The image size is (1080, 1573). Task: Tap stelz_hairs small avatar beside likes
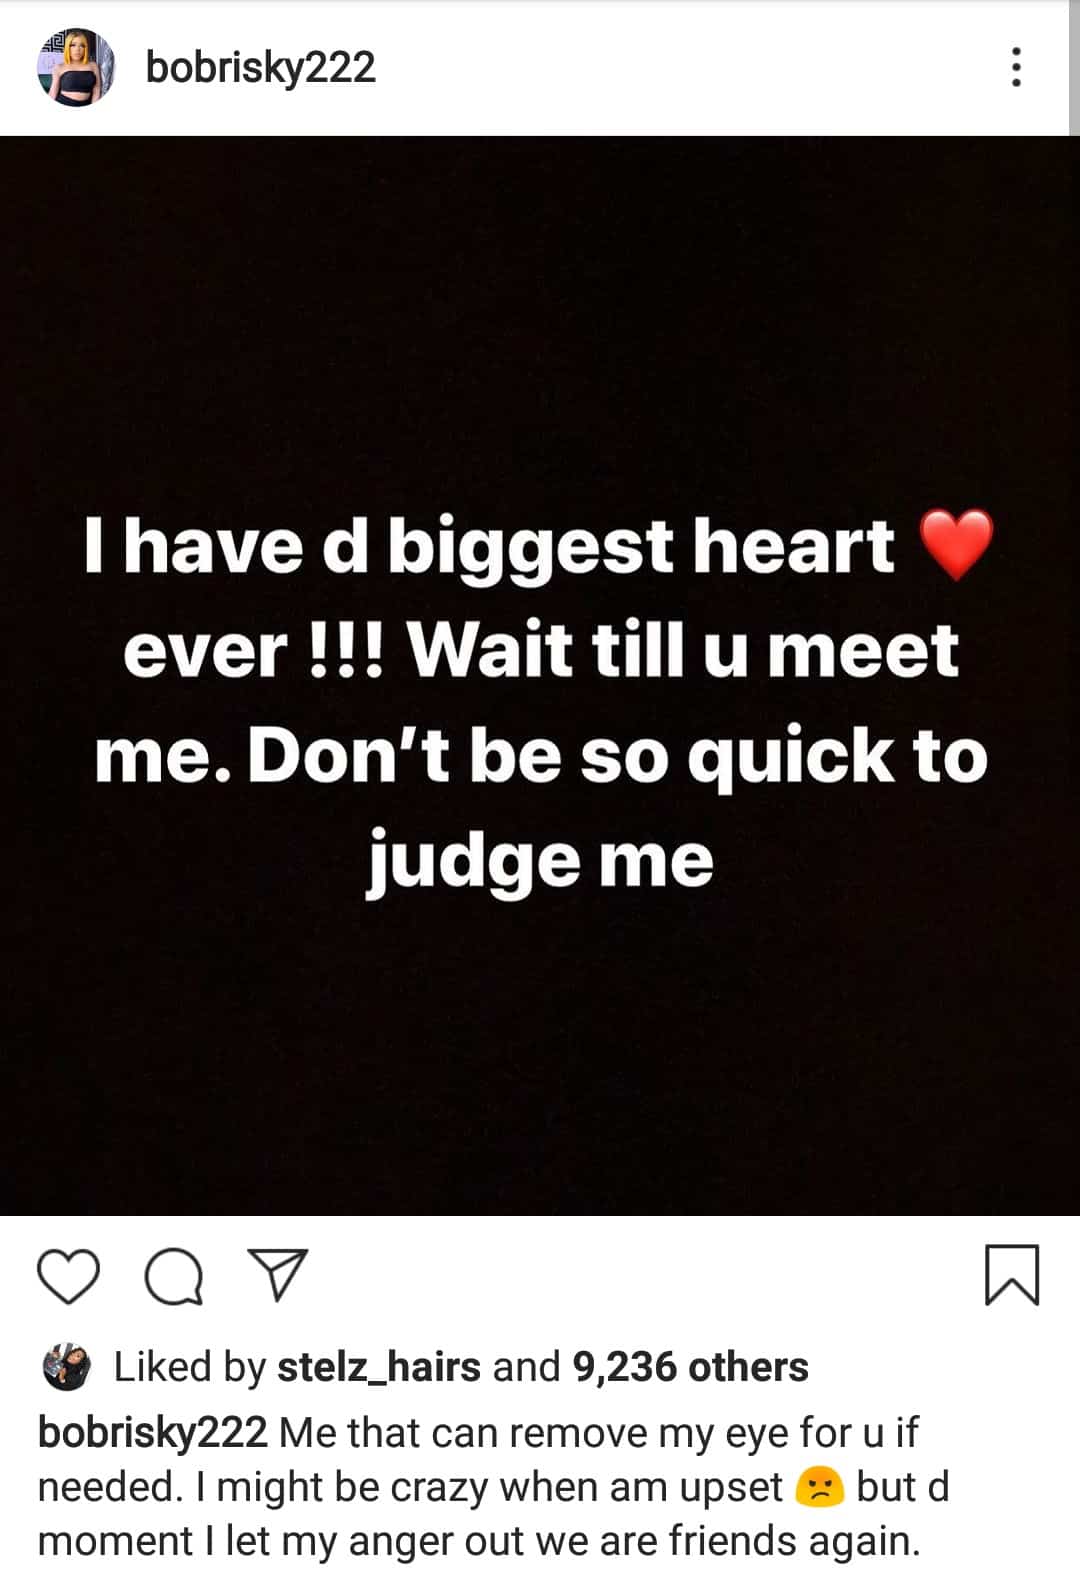(67, 1367)
